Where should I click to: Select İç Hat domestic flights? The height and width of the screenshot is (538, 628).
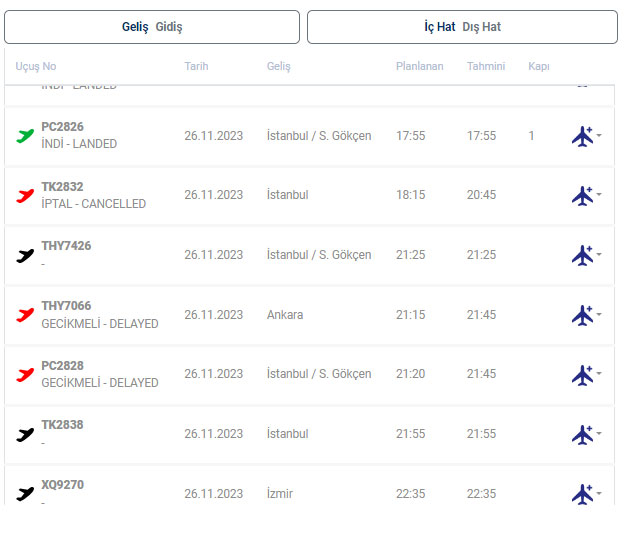tap(439, 27)
